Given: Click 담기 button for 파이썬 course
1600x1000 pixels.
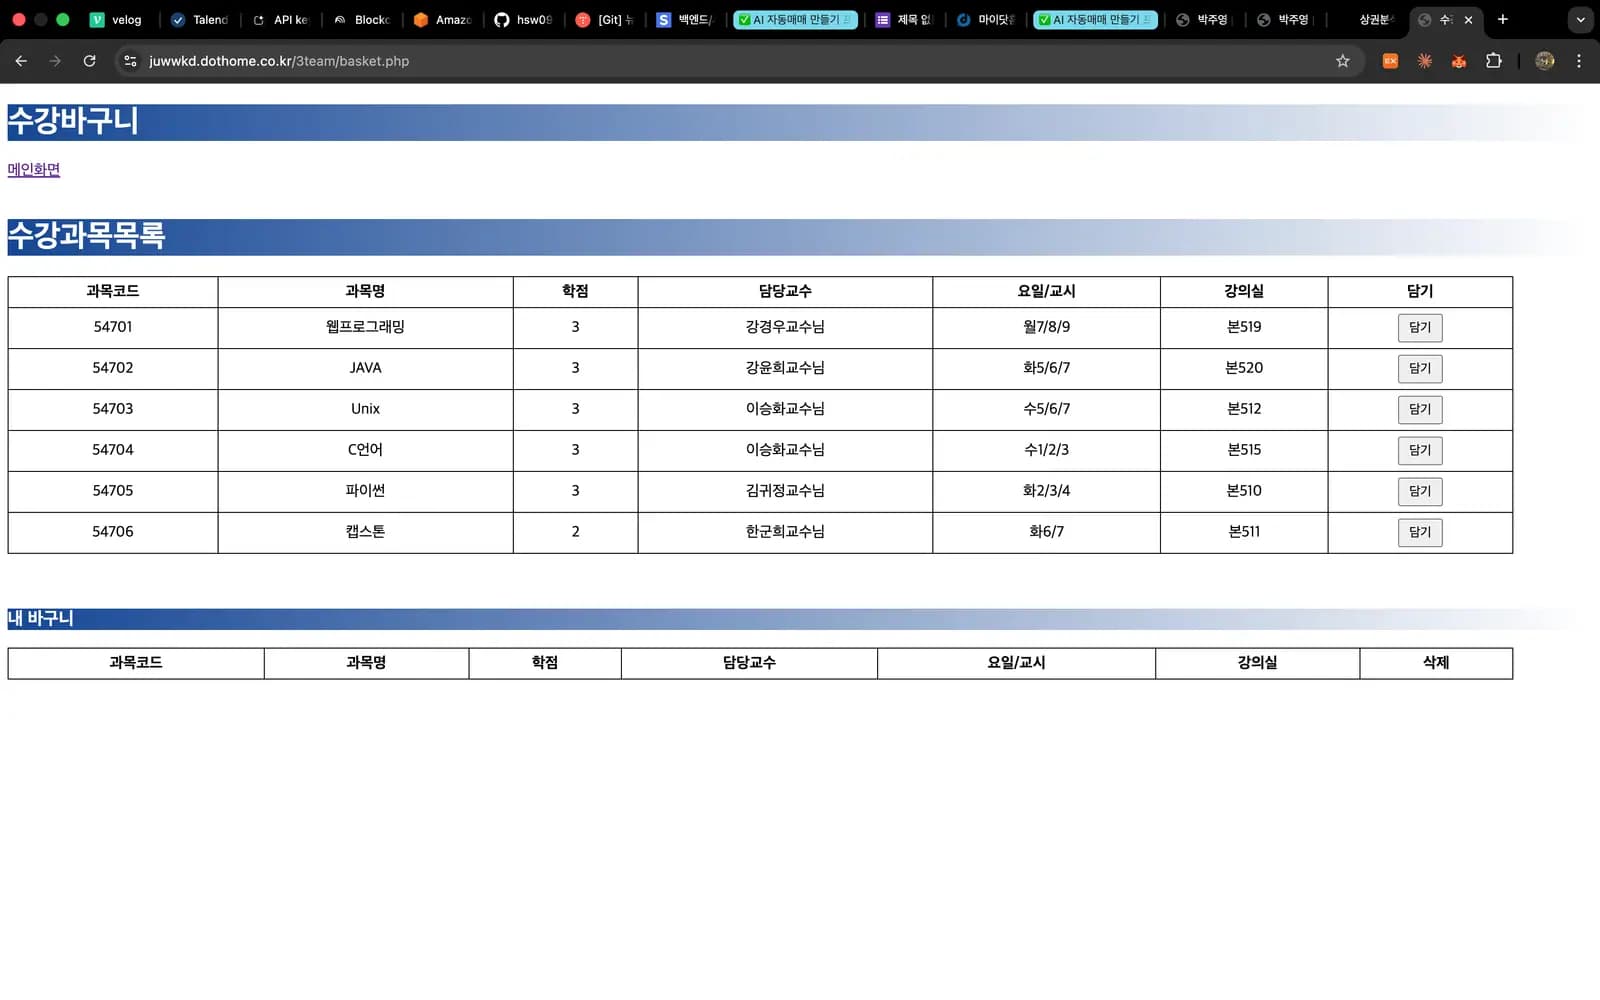Looking at the screenshot, I should coord(1420,492).
